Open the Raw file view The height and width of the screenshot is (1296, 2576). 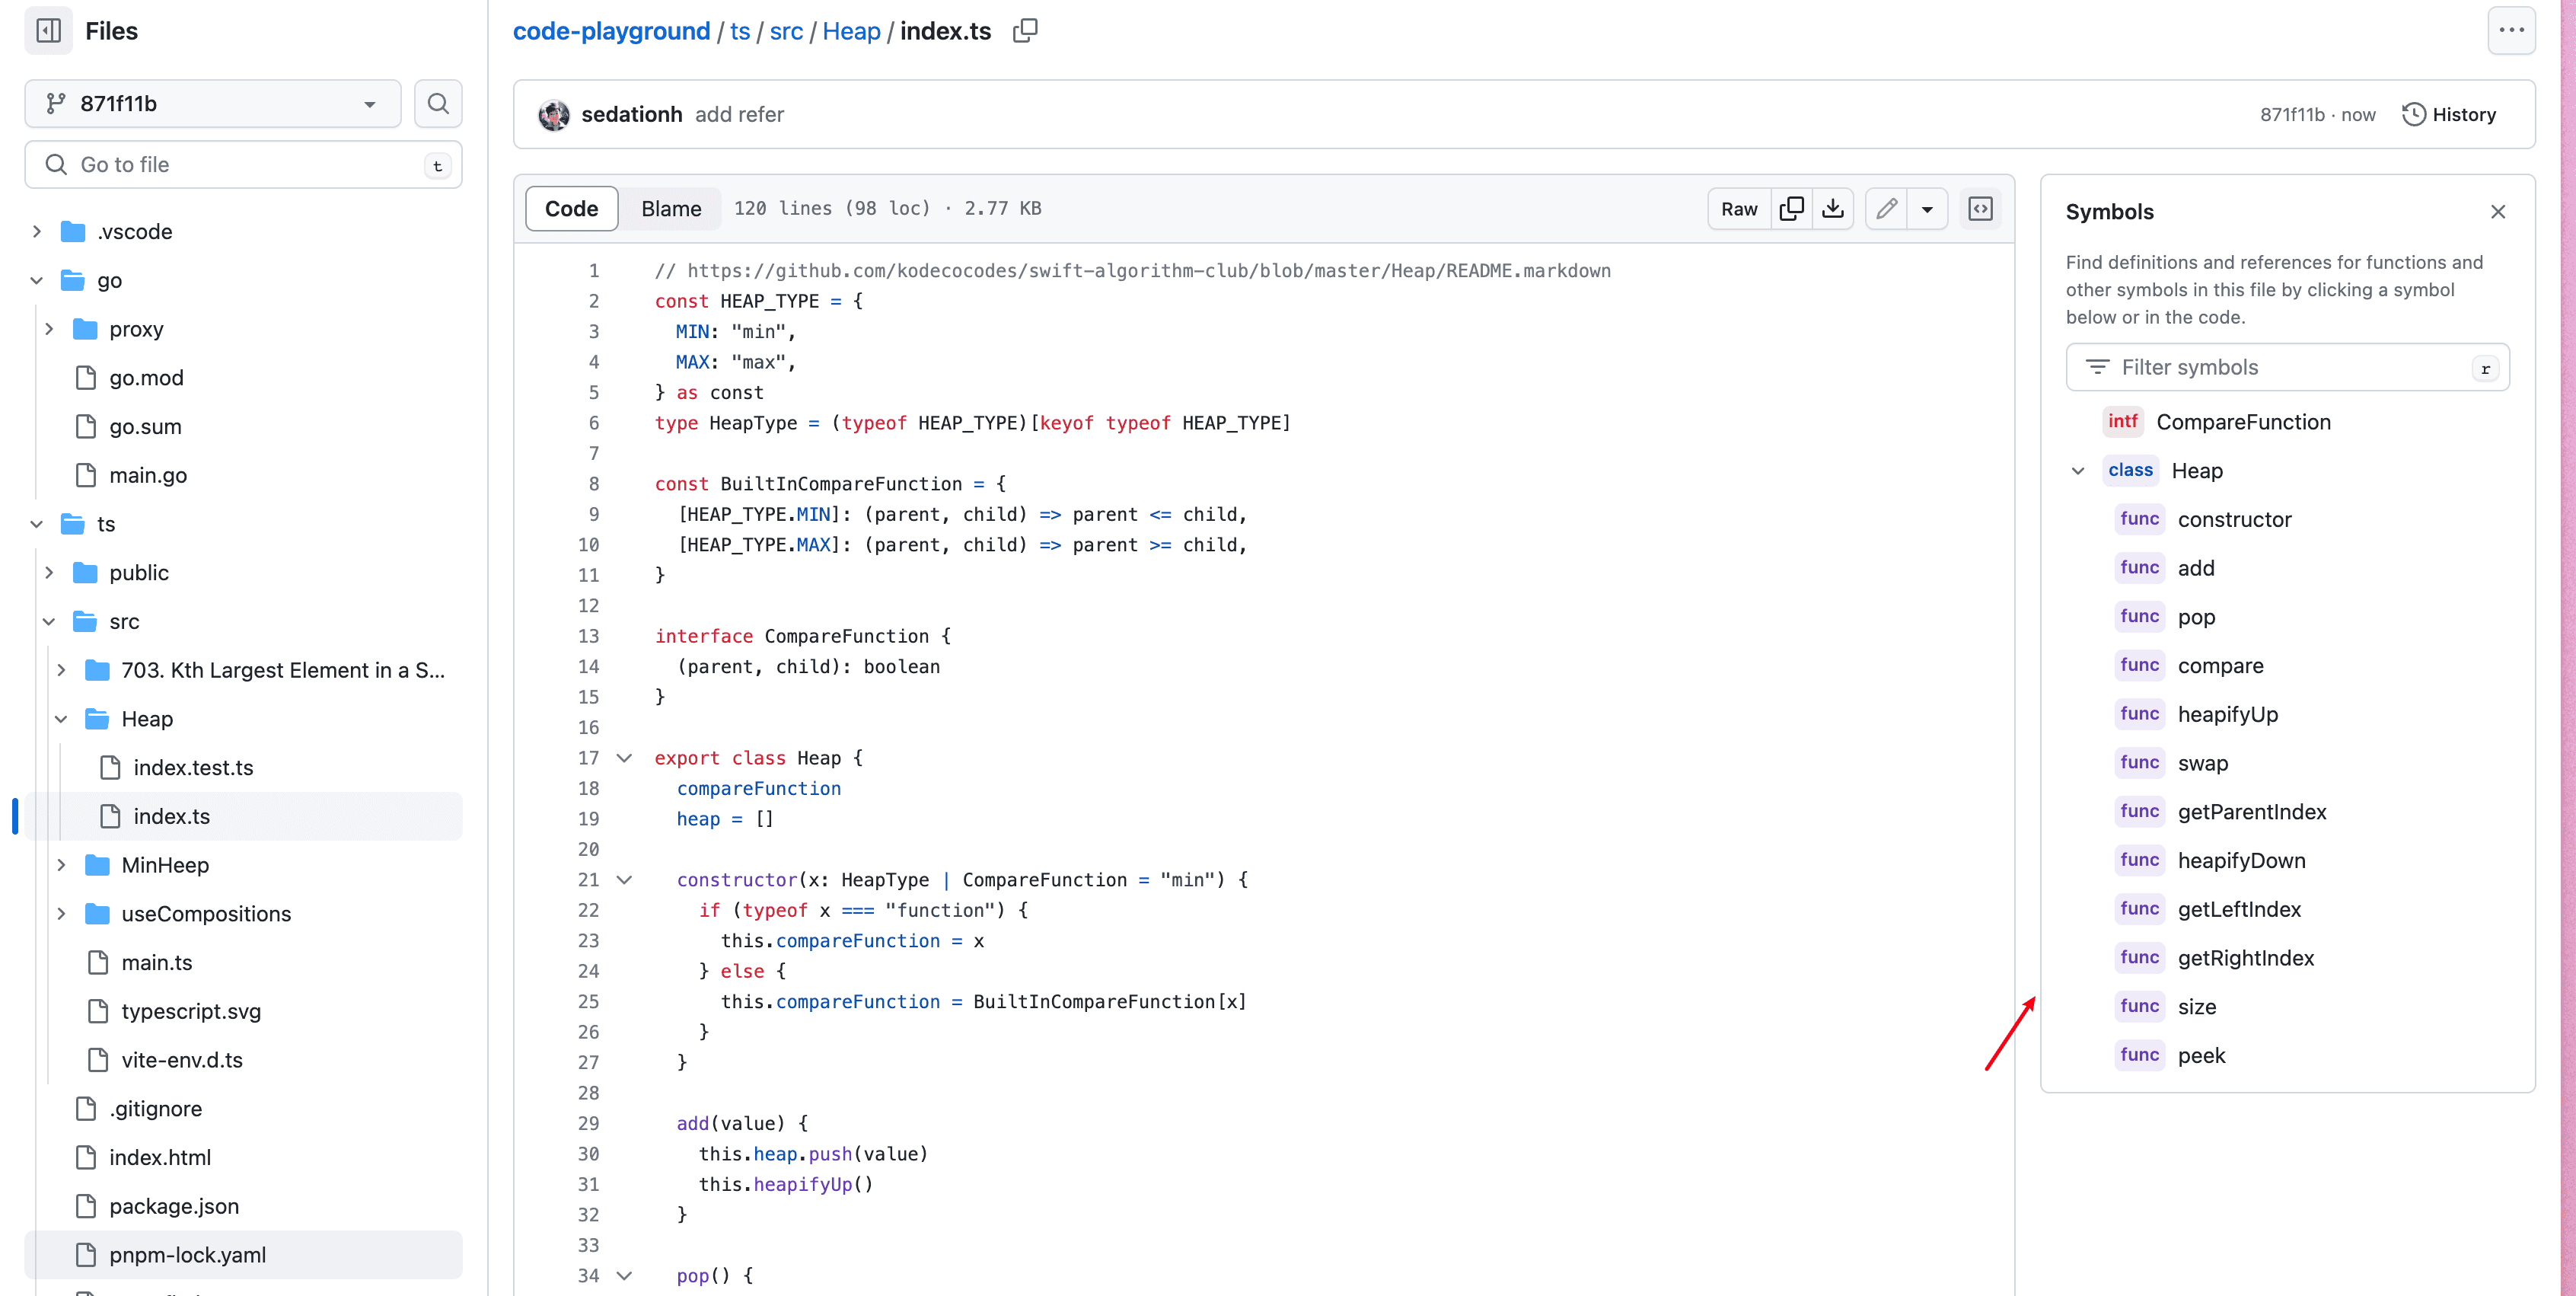coord(1738,208)
